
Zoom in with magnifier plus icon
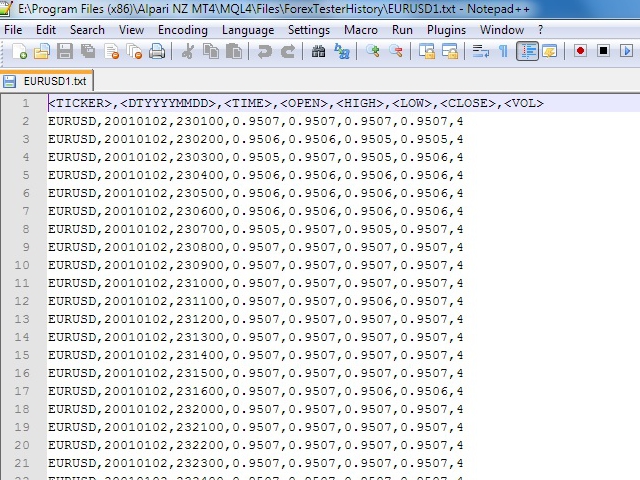(x=372, y=51)
